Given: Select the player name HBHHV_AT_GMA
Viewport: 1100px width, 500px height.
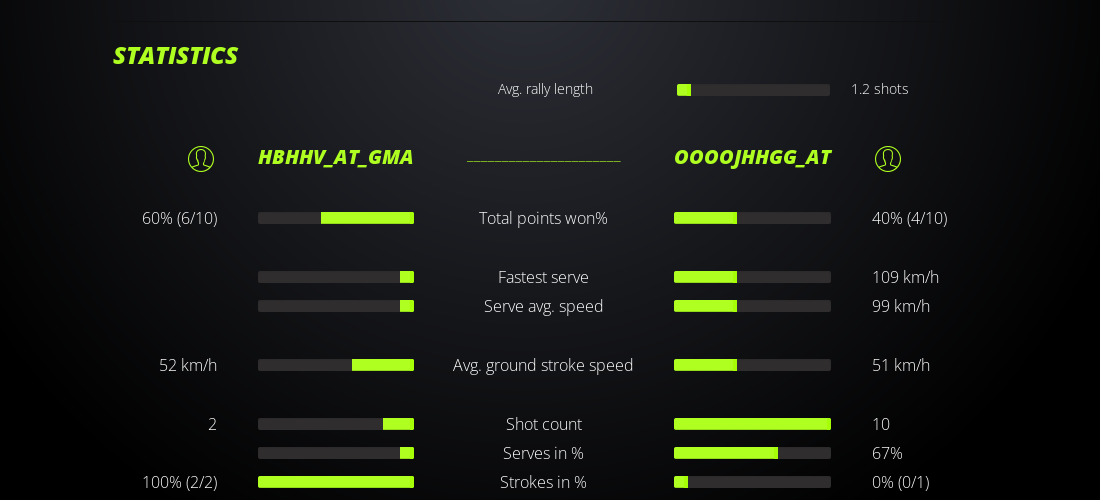Looking at the screenshot, I should [335, 157].
